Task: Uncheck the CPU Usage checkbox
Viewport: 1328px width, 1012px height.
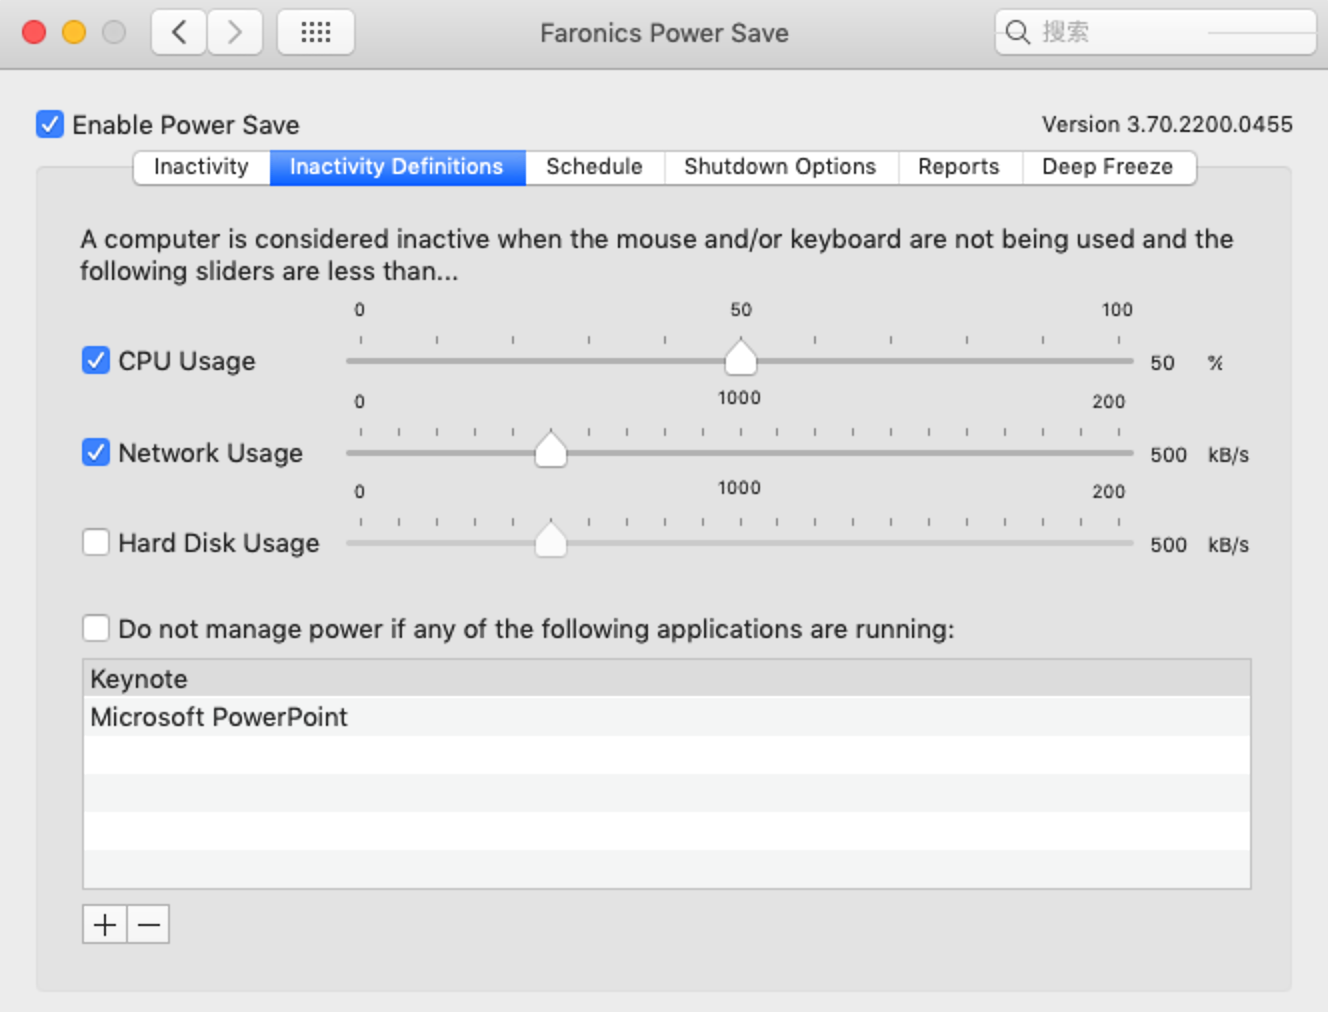Action: 96,360
